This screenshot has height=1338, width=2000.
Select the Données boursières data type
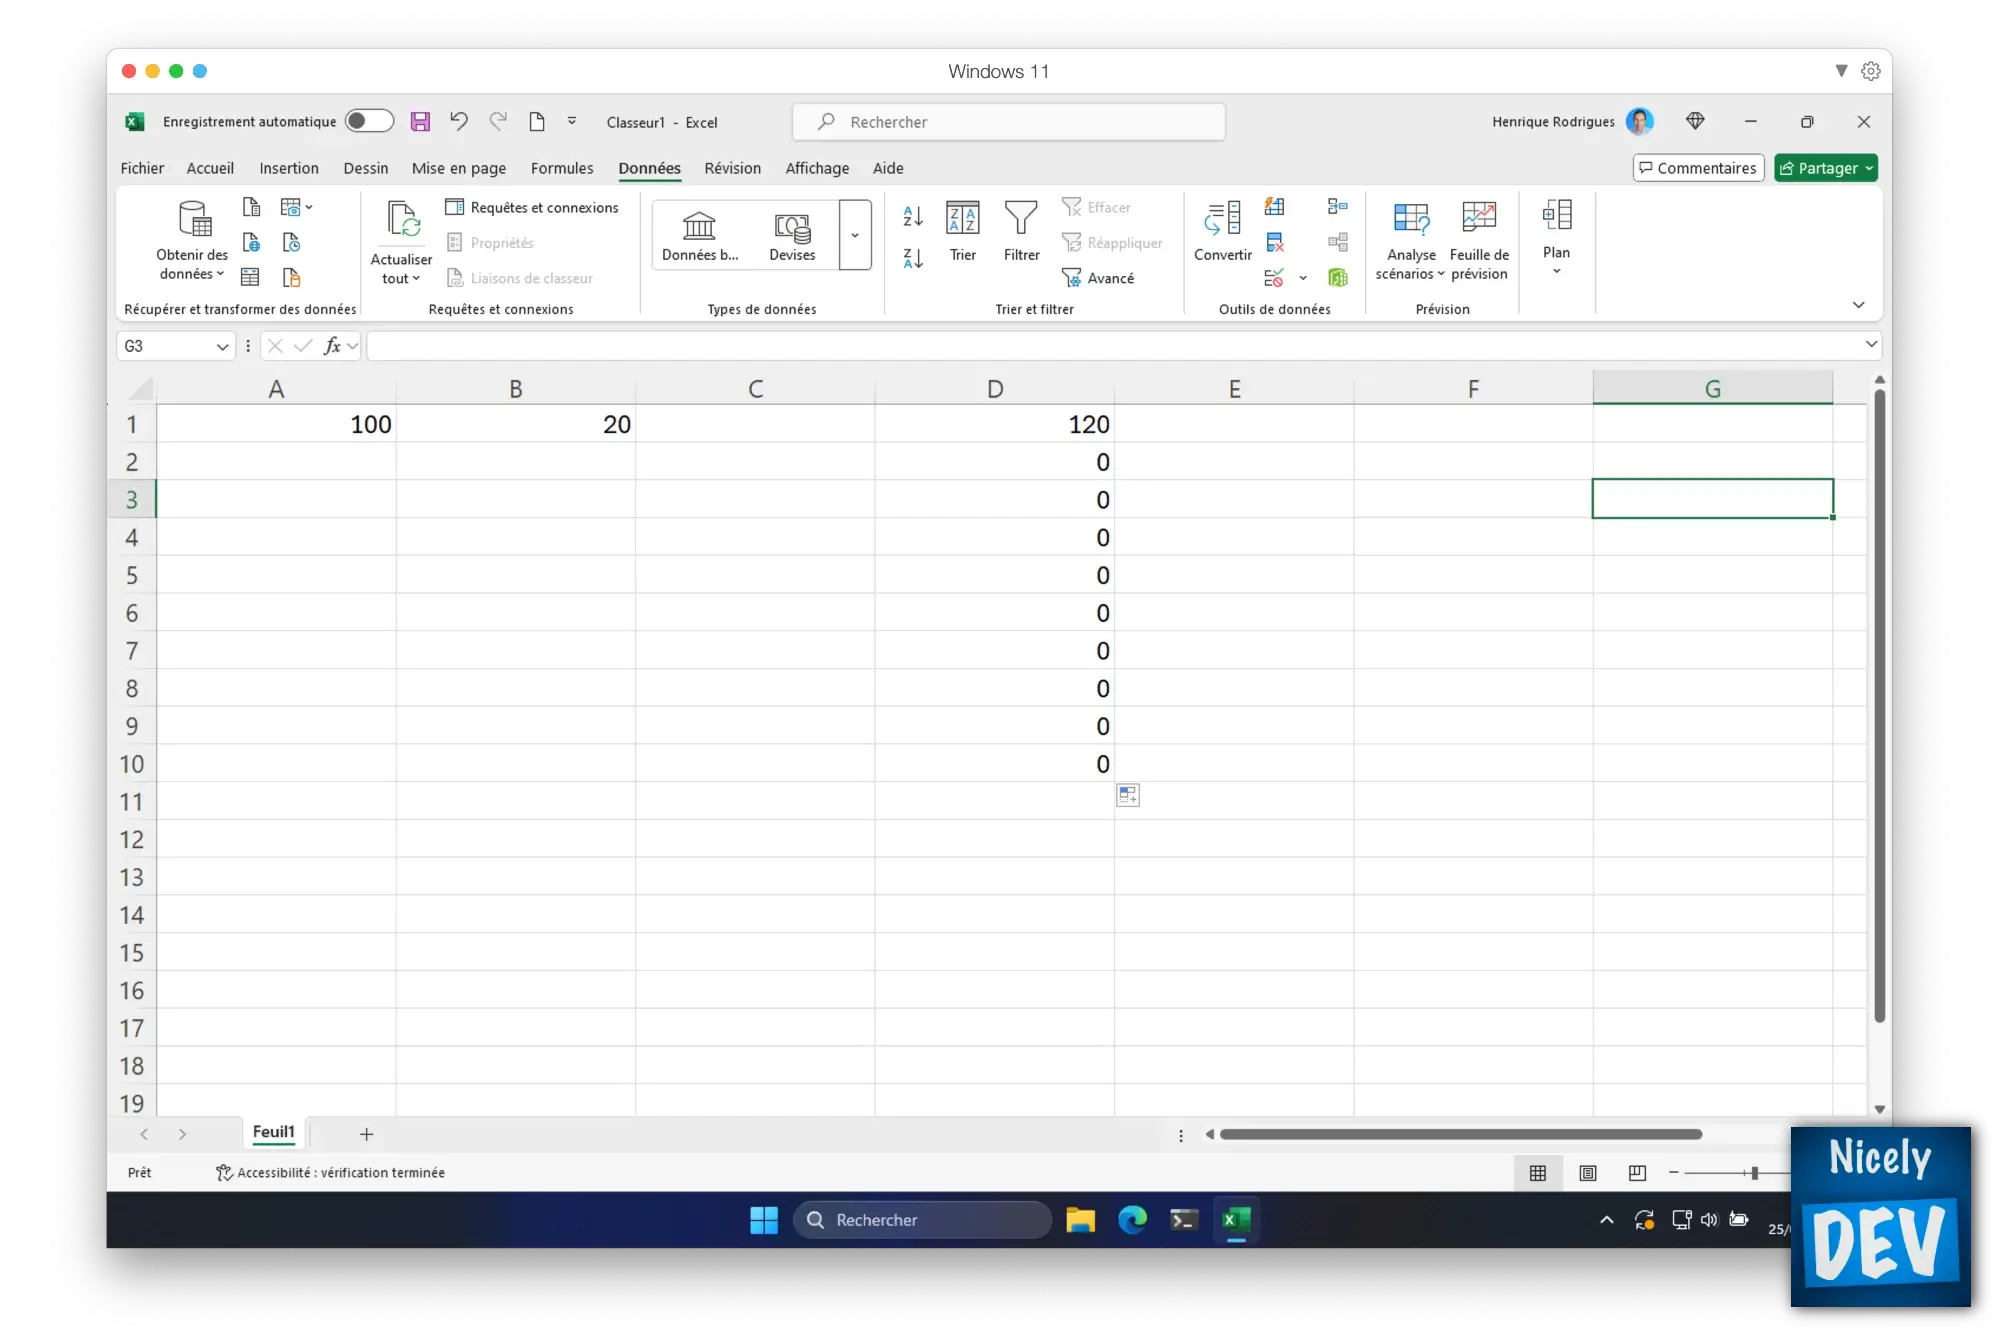[700, 236]
